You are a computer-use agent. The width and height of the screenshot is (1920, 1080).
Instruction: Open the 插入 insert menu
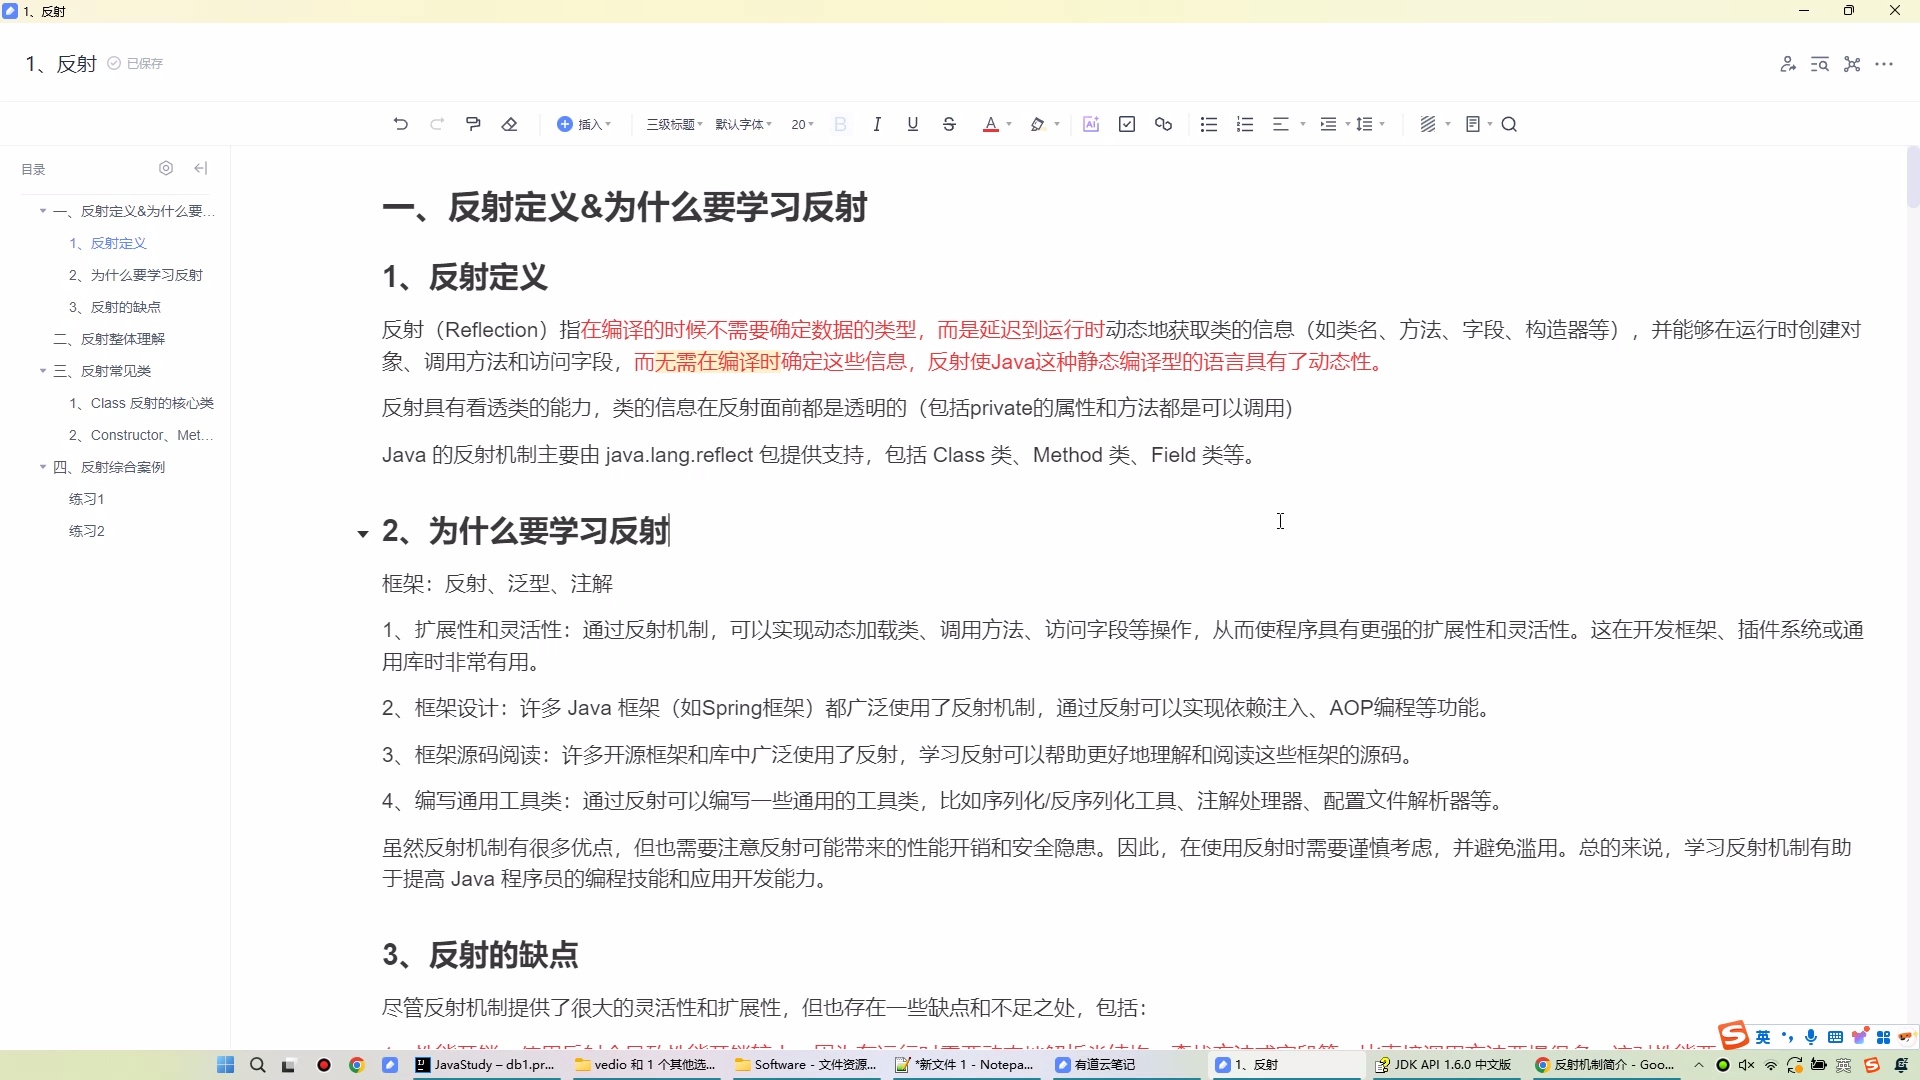[x=584, y=124]
